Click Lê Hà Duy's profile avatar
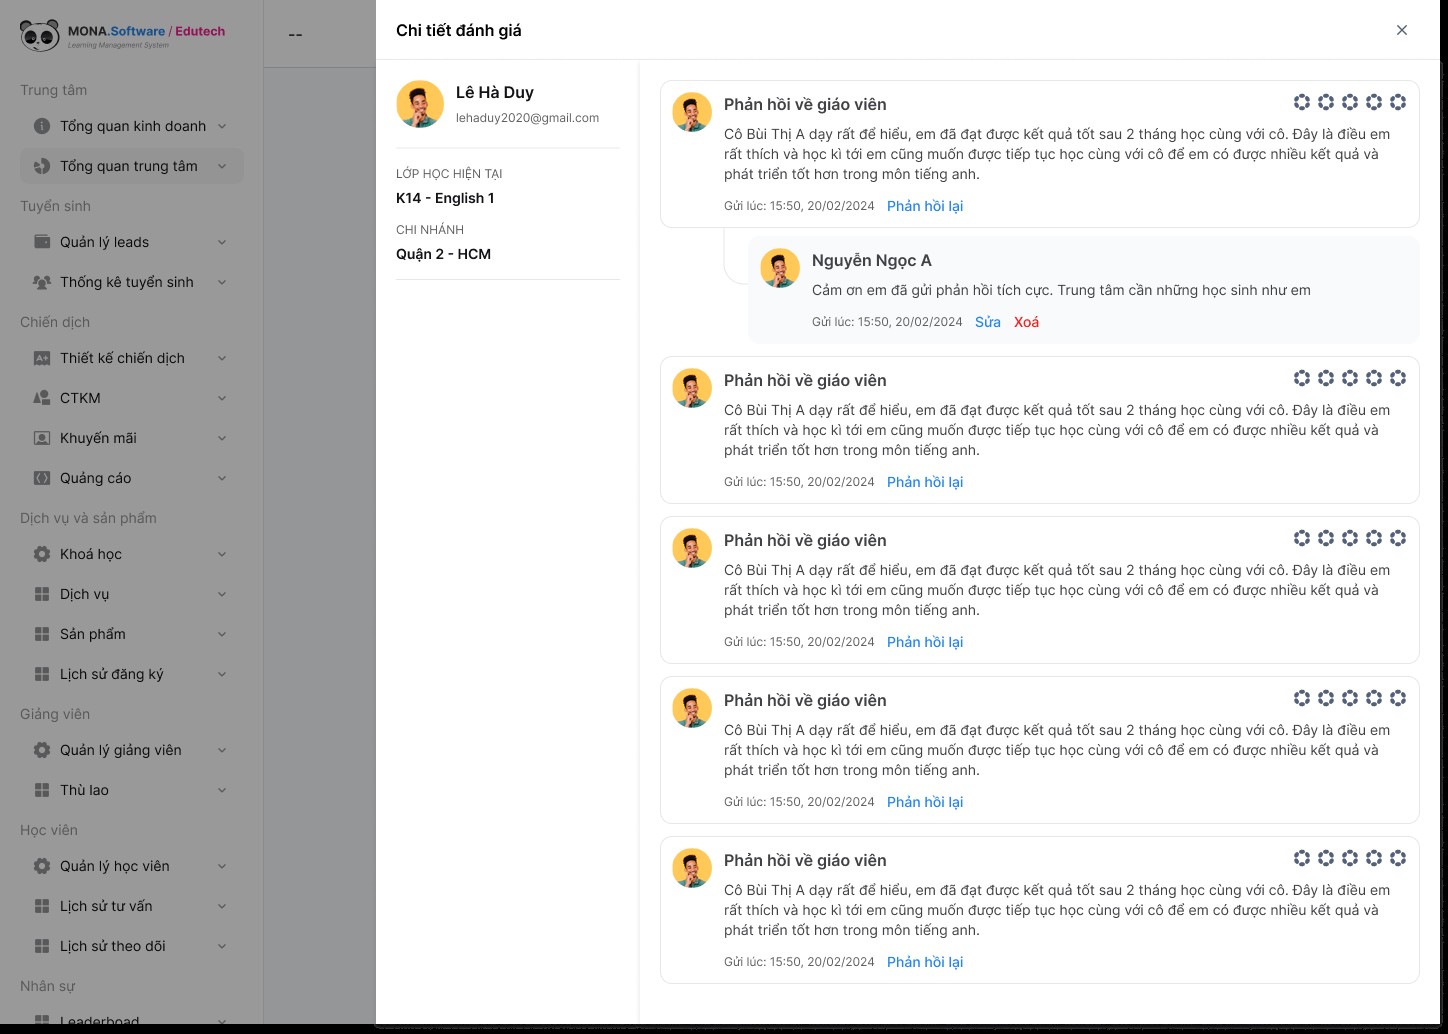The image size is (1448, 1034). tap(420, 104)
